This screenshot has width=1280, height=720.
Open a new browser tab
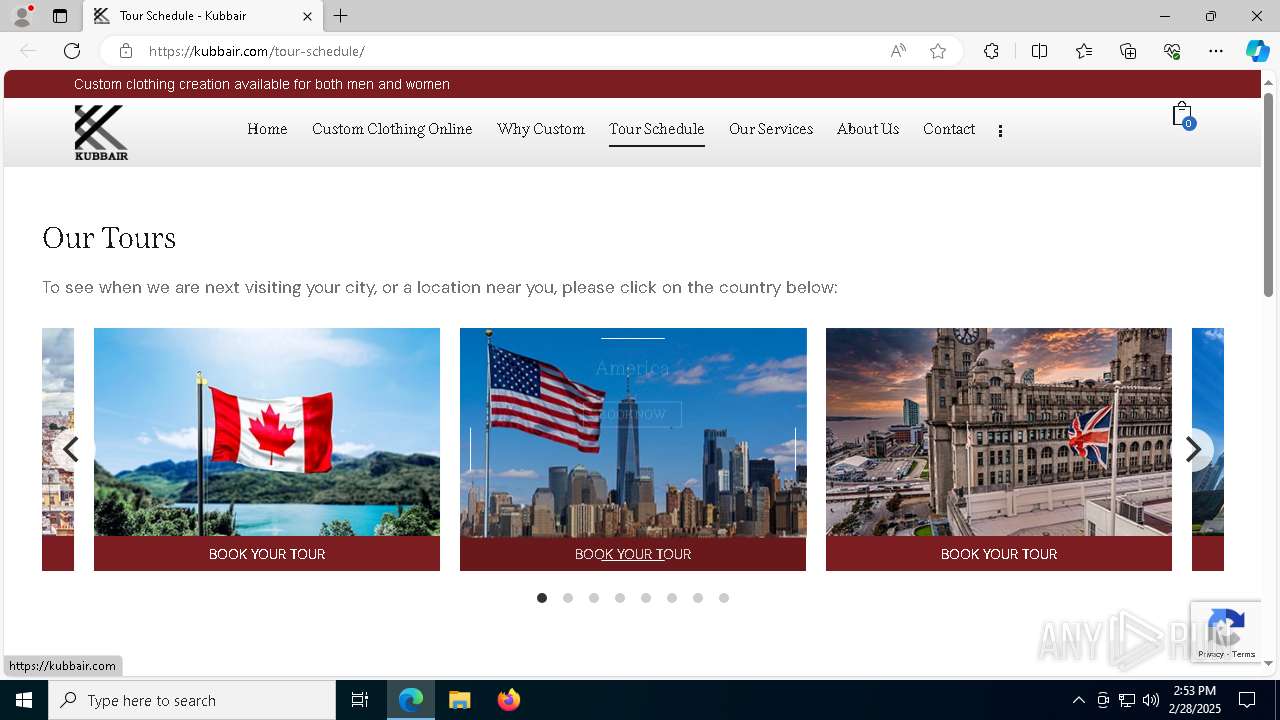click(x=341, y=16)
